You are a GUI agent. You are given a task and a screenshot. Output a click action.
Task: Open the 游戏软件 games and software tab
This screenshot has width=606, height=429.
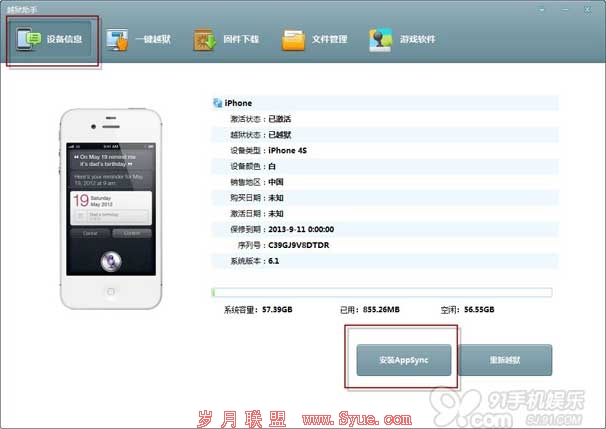click(x=402, y=39)
